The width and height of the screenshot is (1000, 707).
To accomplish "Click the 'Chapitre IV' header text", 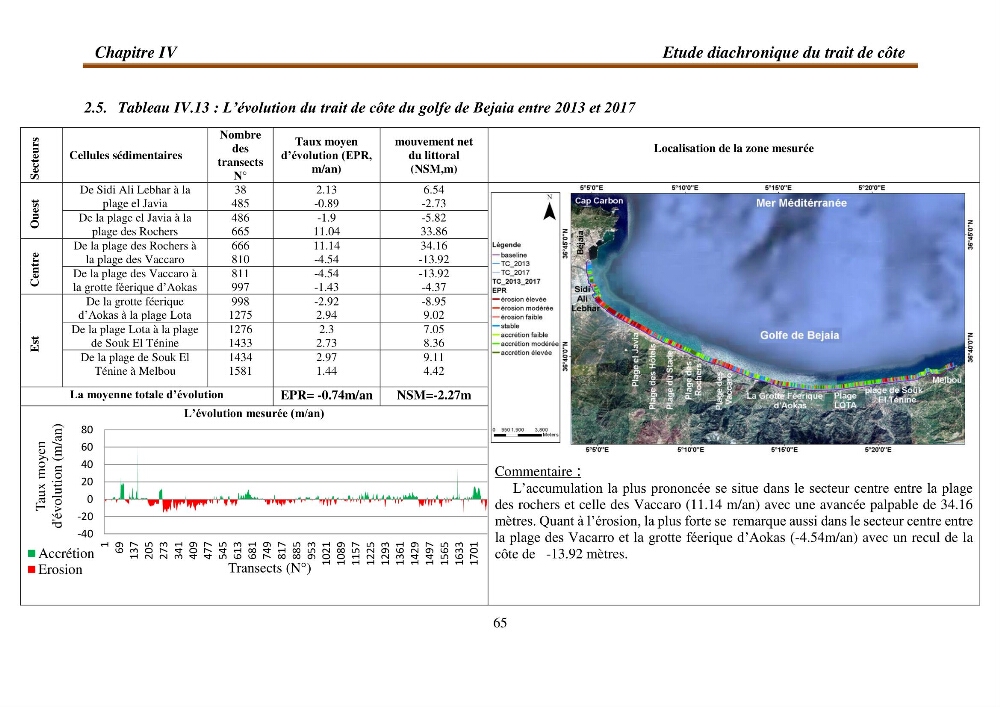I will click(x=136, y=52).
